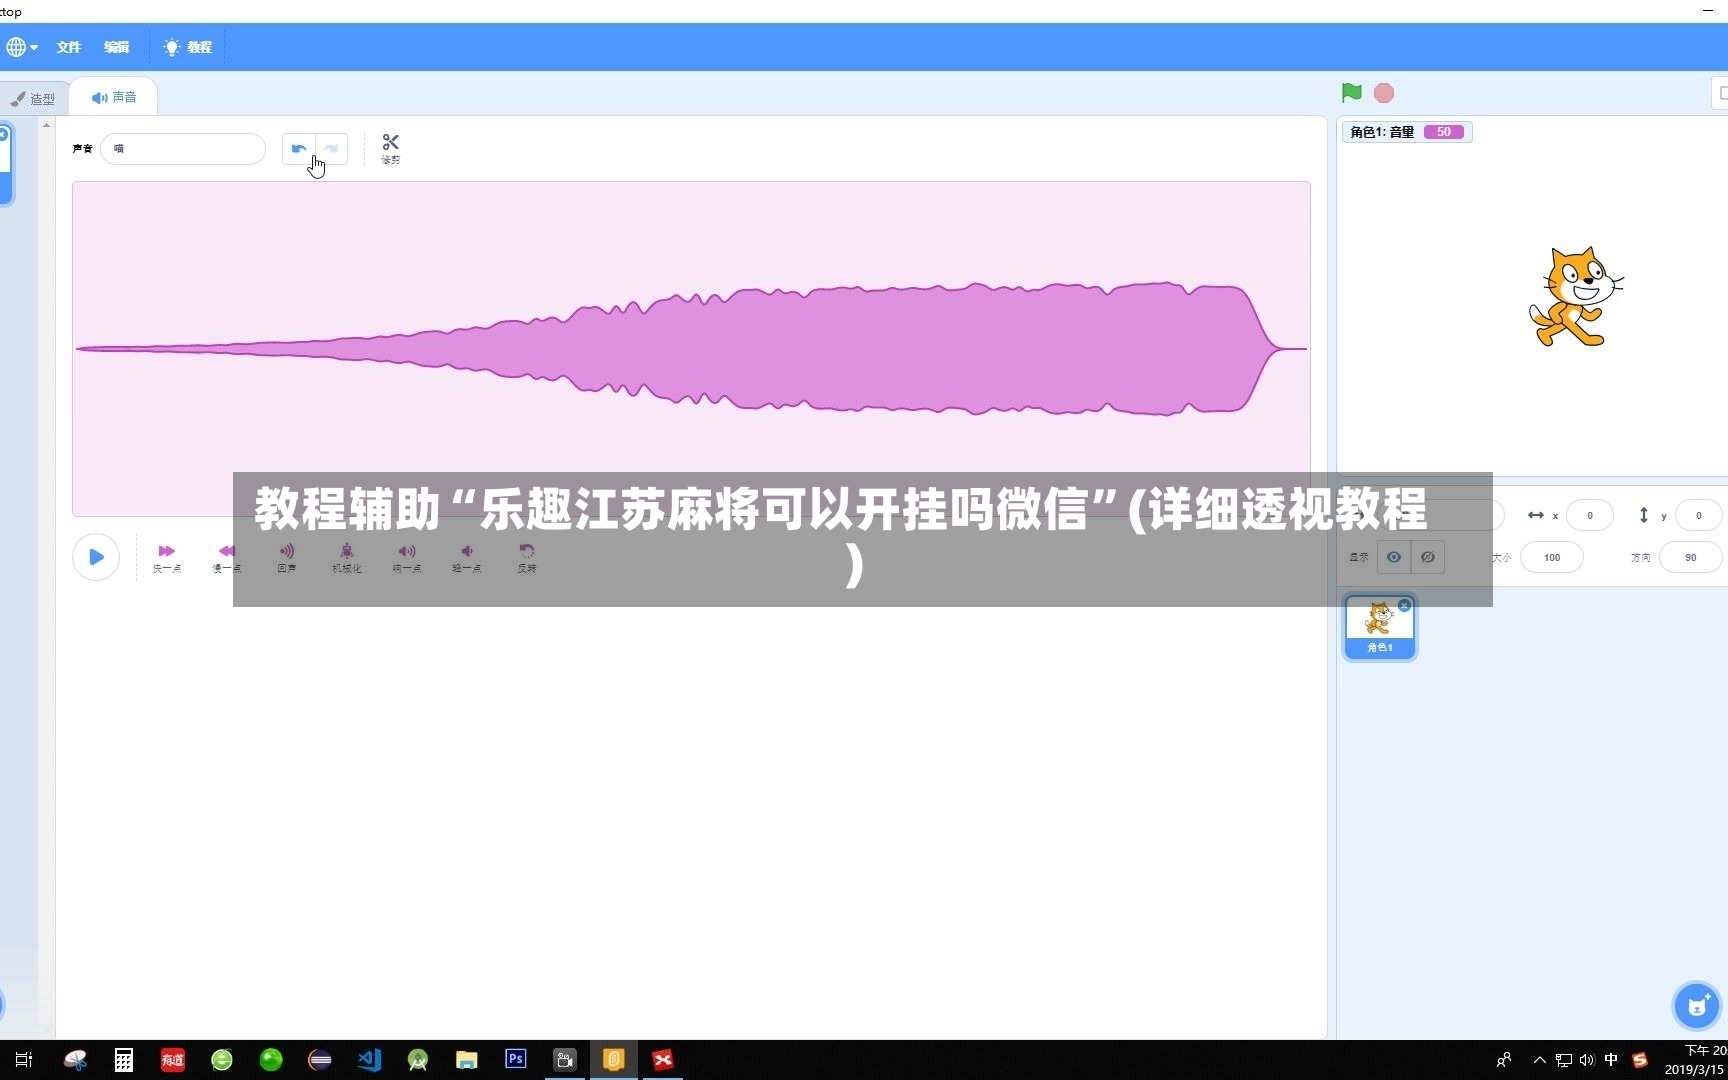Apply the 反转 reverse effect
This screenshot has height=1080, width=1728.
coord(527,558)
